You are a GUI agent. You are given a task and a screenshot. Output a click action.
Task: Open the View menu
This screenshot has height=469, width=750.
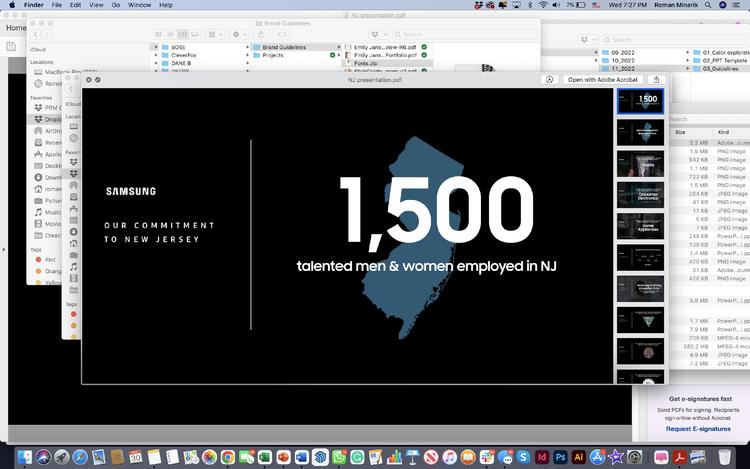[96, 5]
